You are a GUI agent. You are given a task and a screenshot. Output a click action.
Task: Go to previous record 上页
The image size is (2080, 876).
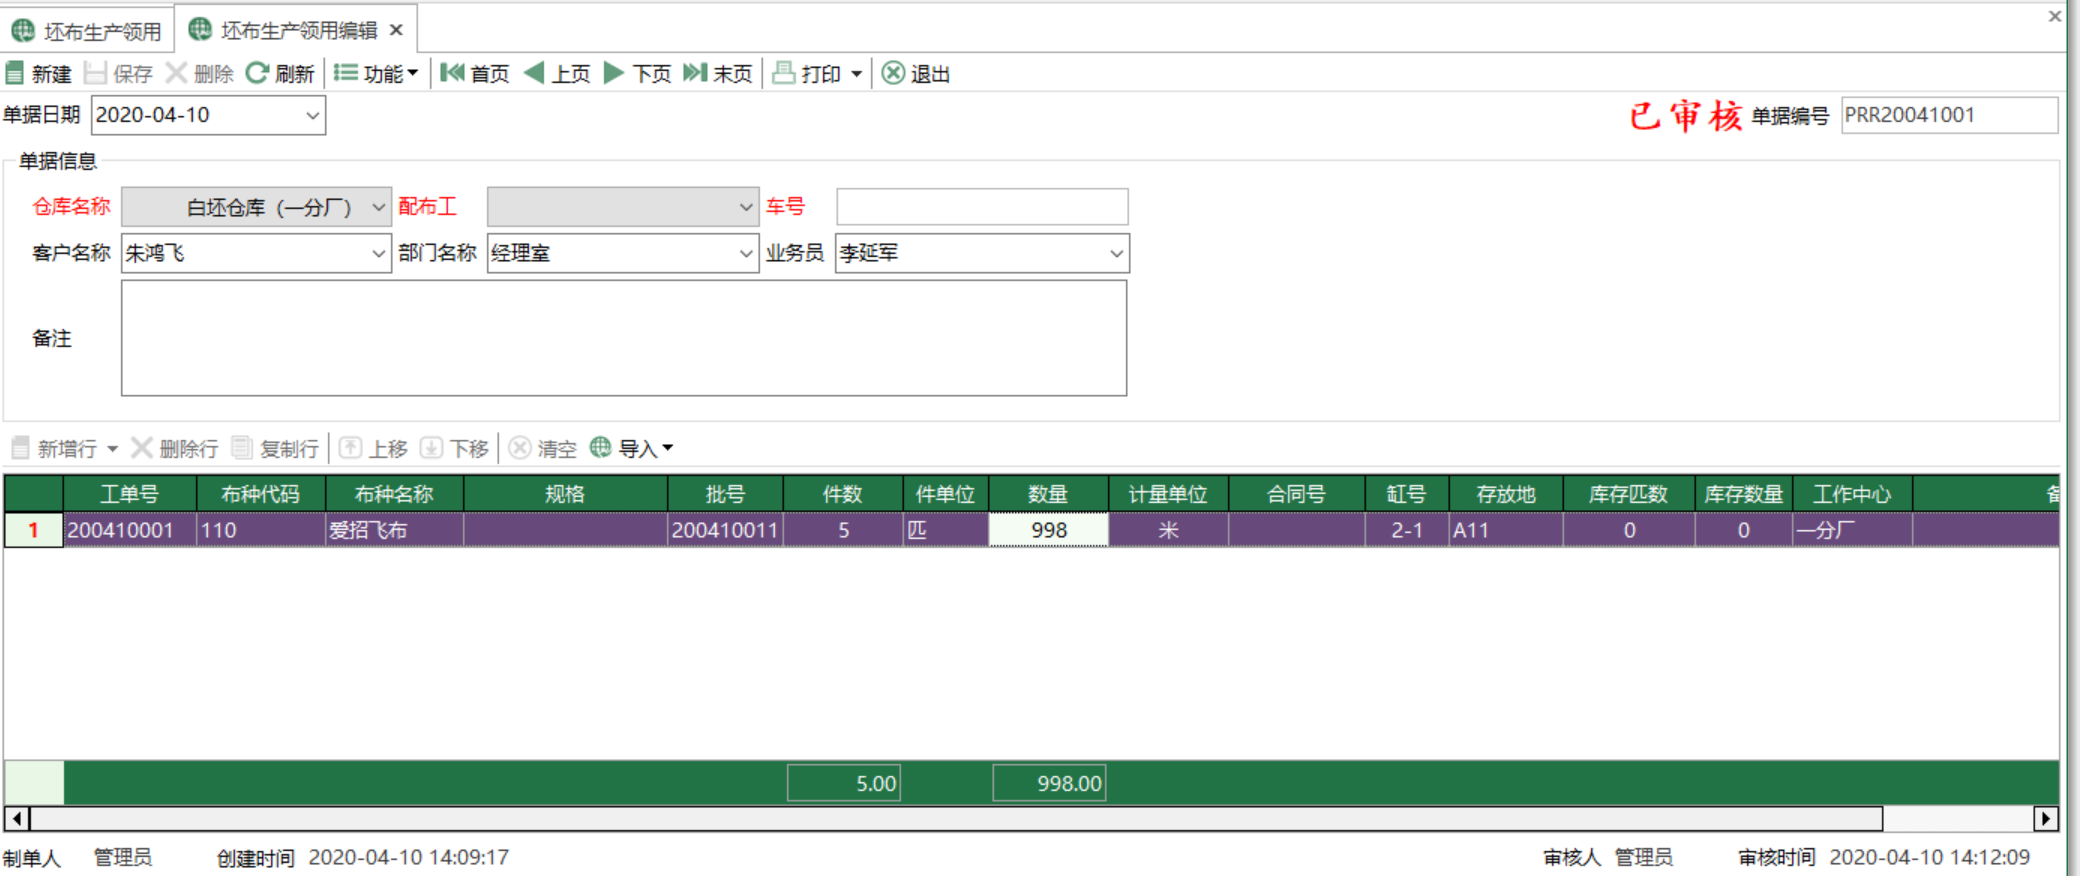(557, 73)
